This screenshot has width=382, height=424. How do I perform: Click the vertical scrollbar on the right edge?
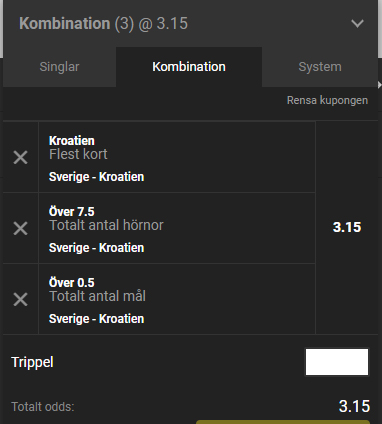point(380,28)
